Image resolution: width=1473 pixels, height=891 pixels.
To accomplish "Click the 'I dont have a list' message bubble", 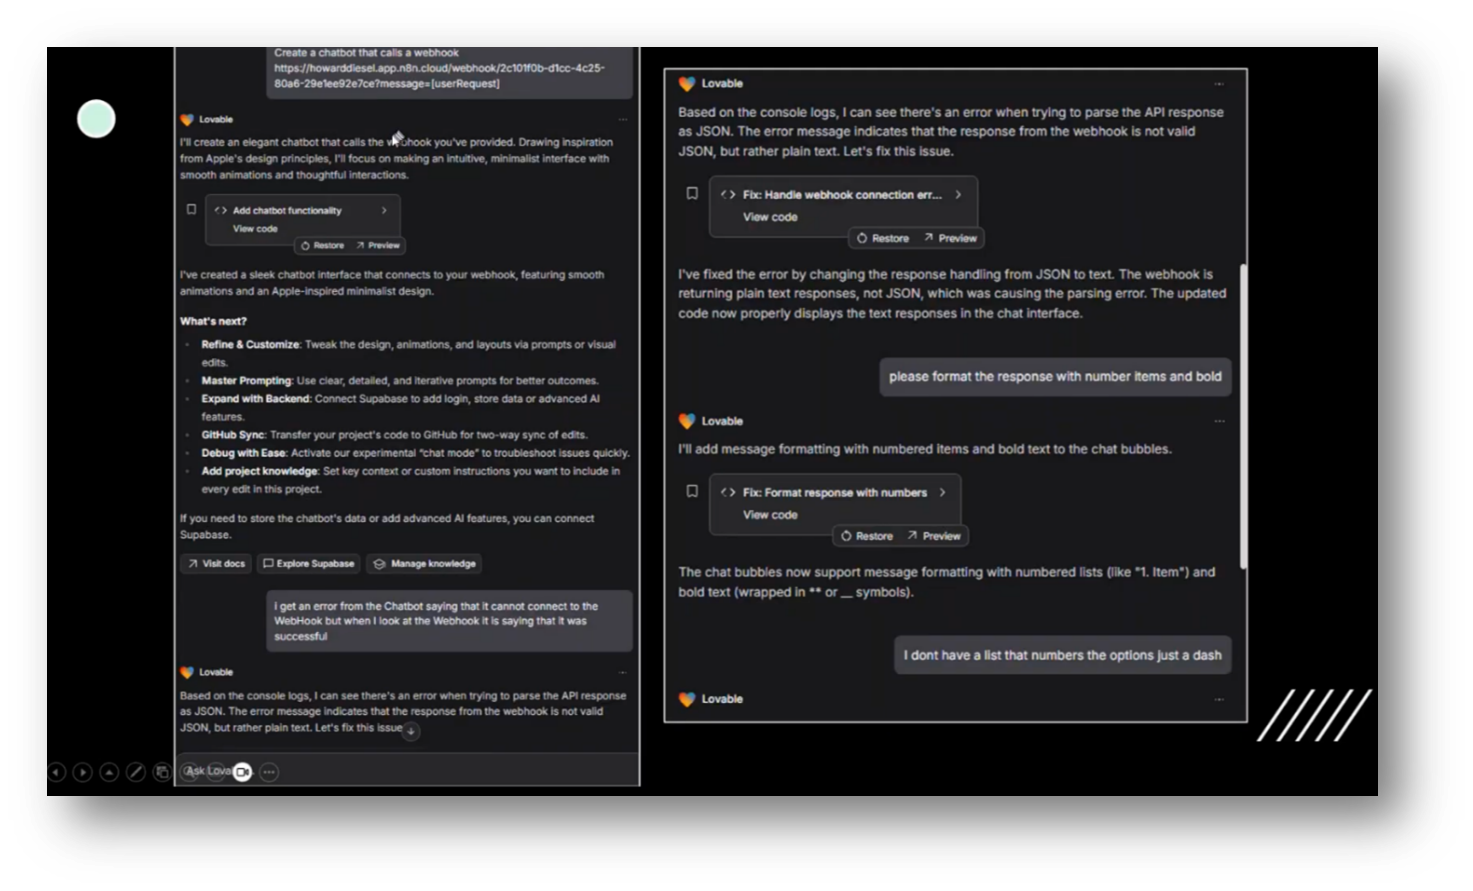I will (x=1063, y=655).
